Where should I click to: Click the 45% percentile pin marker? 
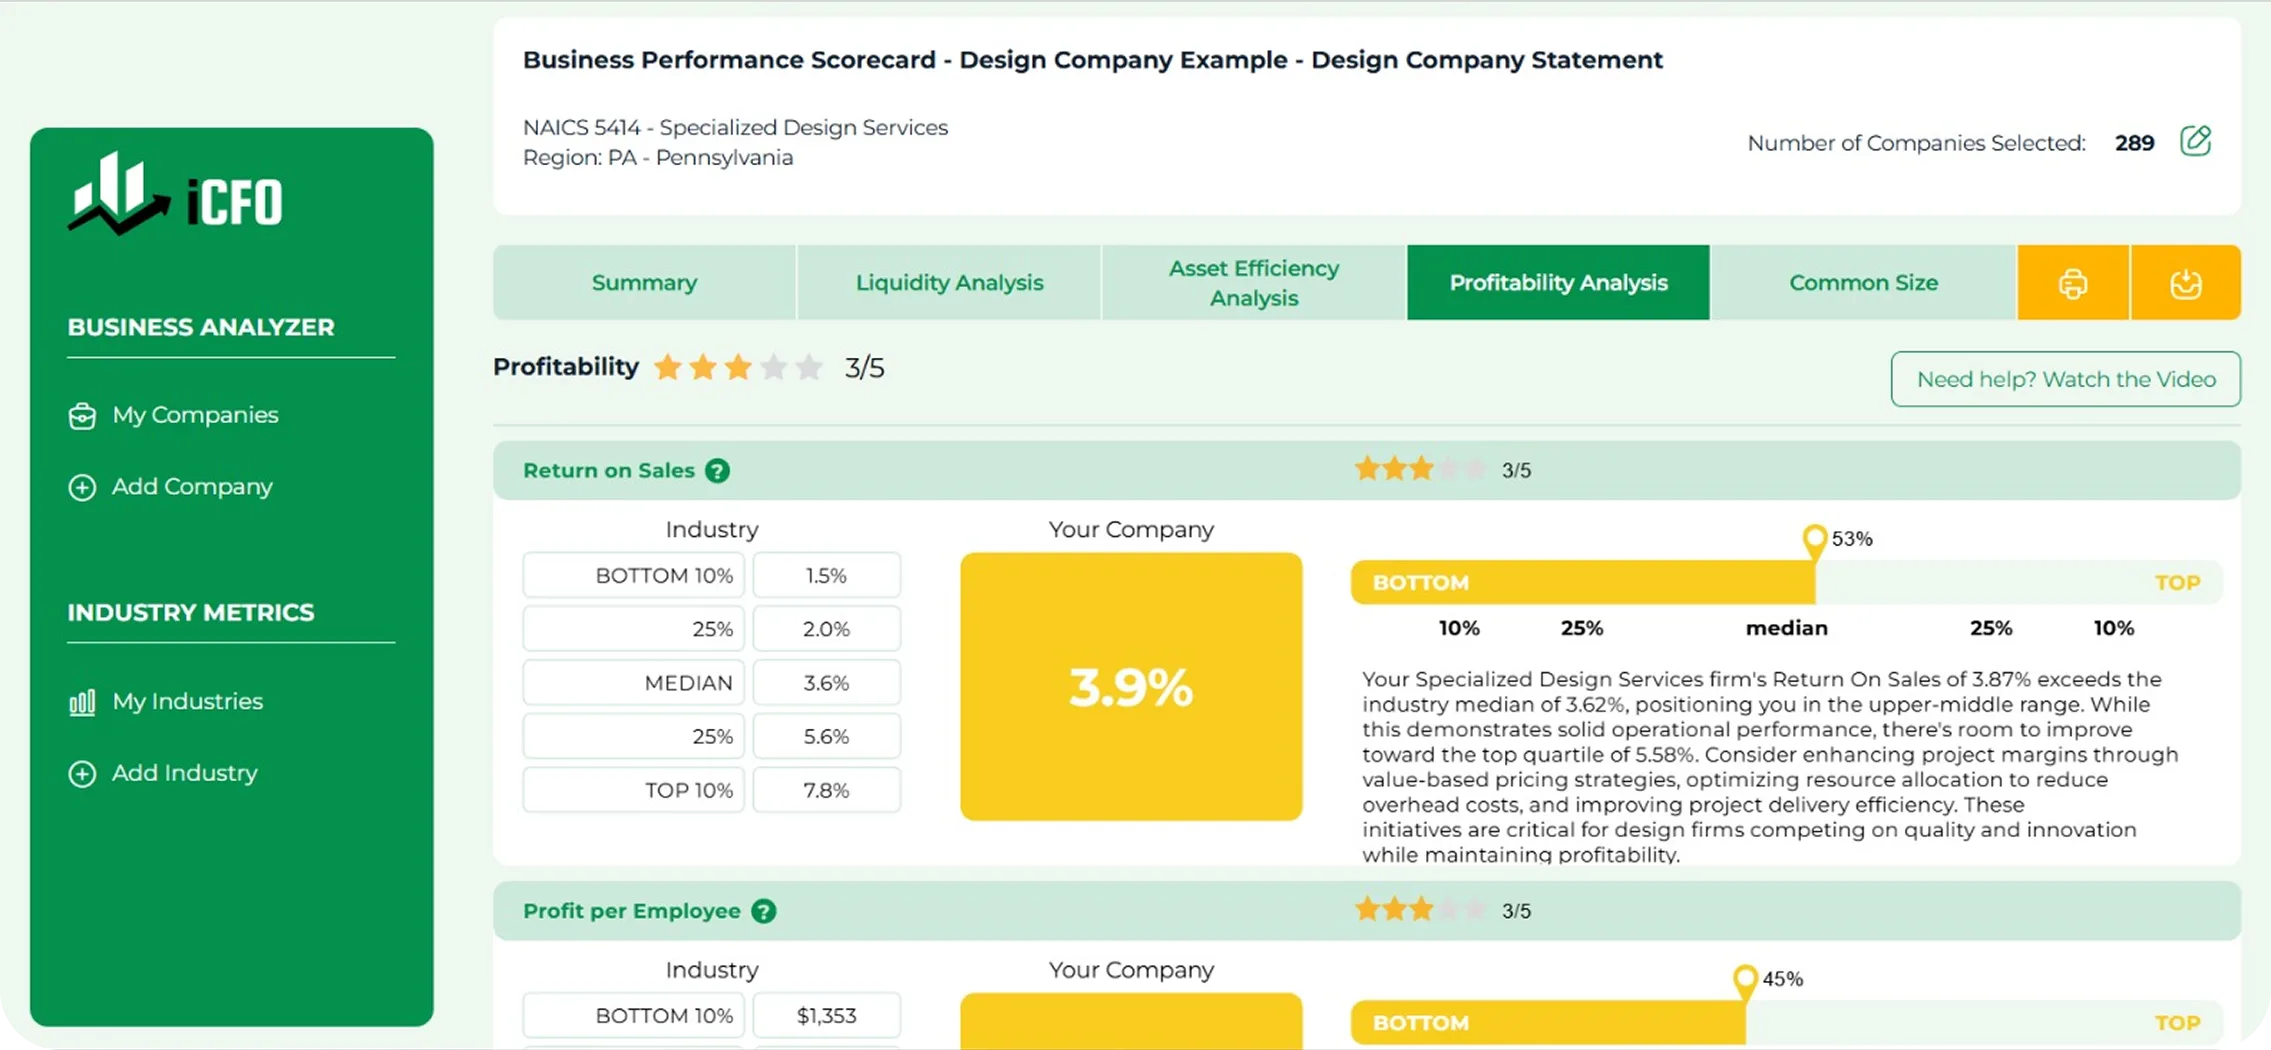point(1745,981)
